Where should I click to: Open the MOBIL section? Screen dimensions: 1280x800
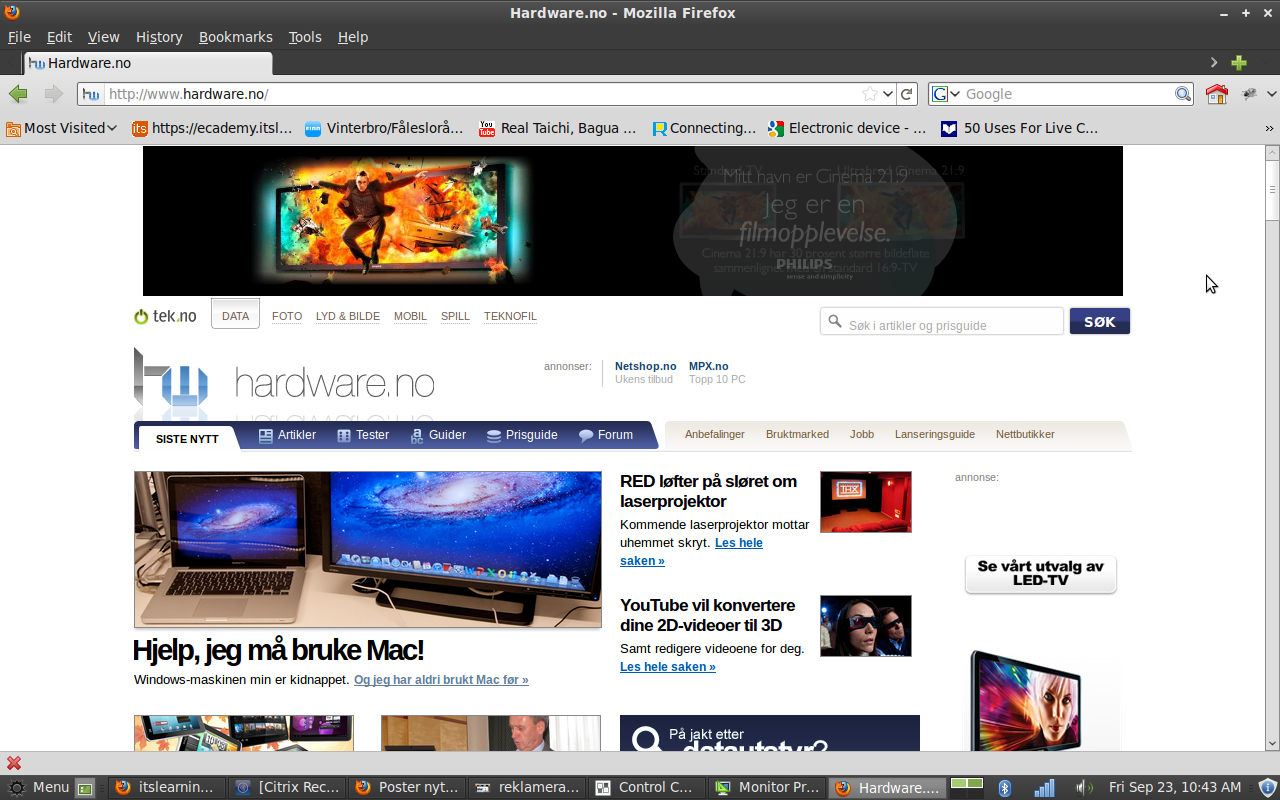410,316
